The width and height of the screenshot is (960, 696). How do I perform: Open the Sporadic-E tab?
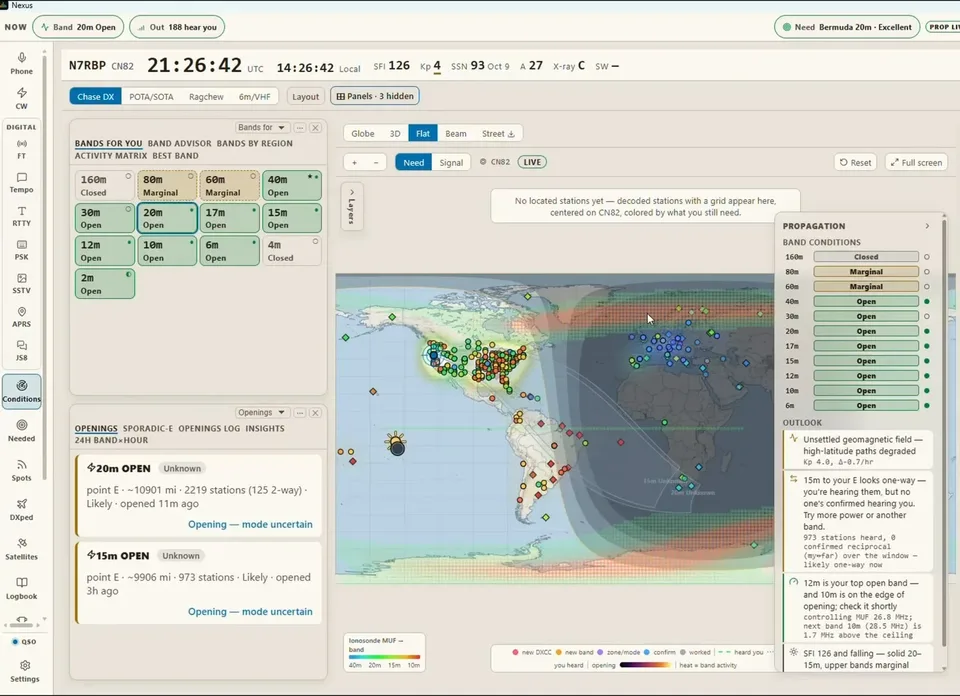(148, 428)
